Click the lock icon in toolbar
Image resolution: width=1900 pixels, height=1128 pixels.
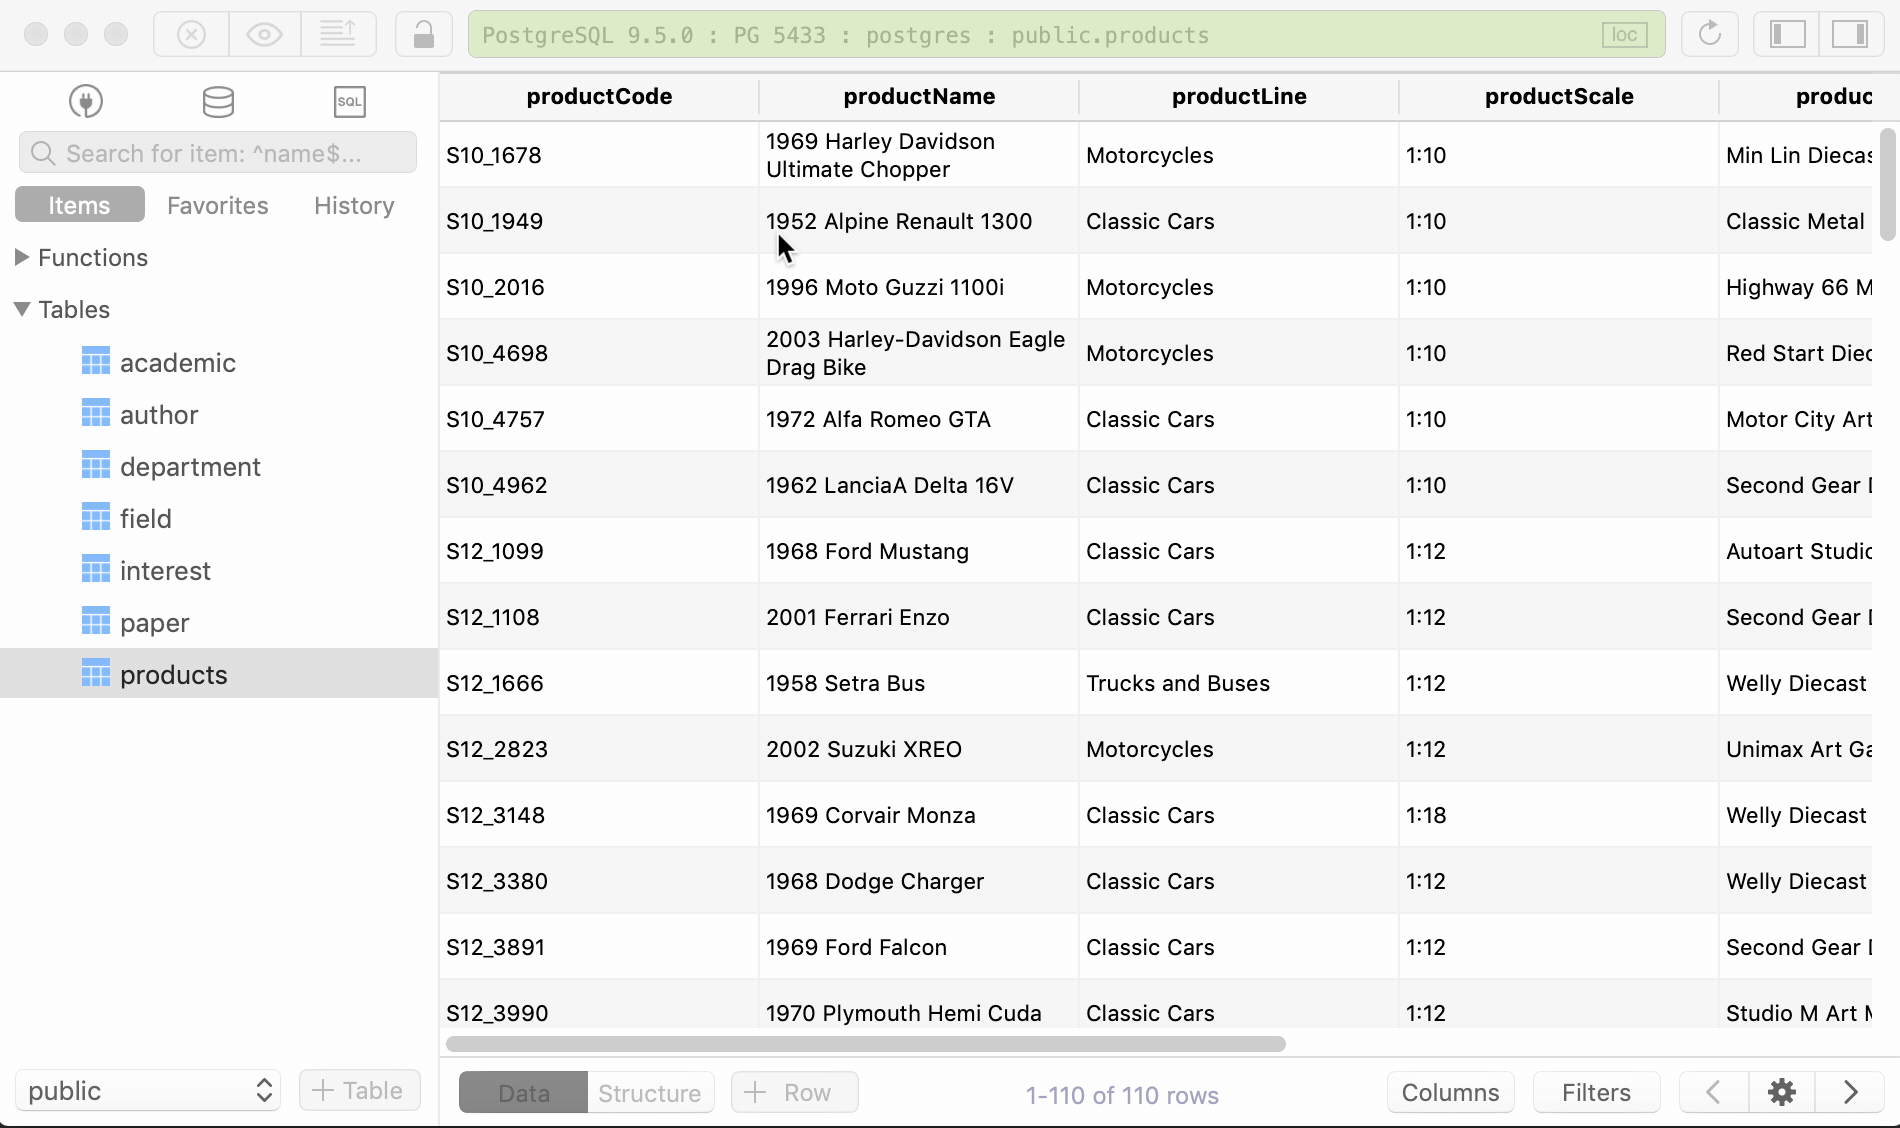[x=424, y=35]
